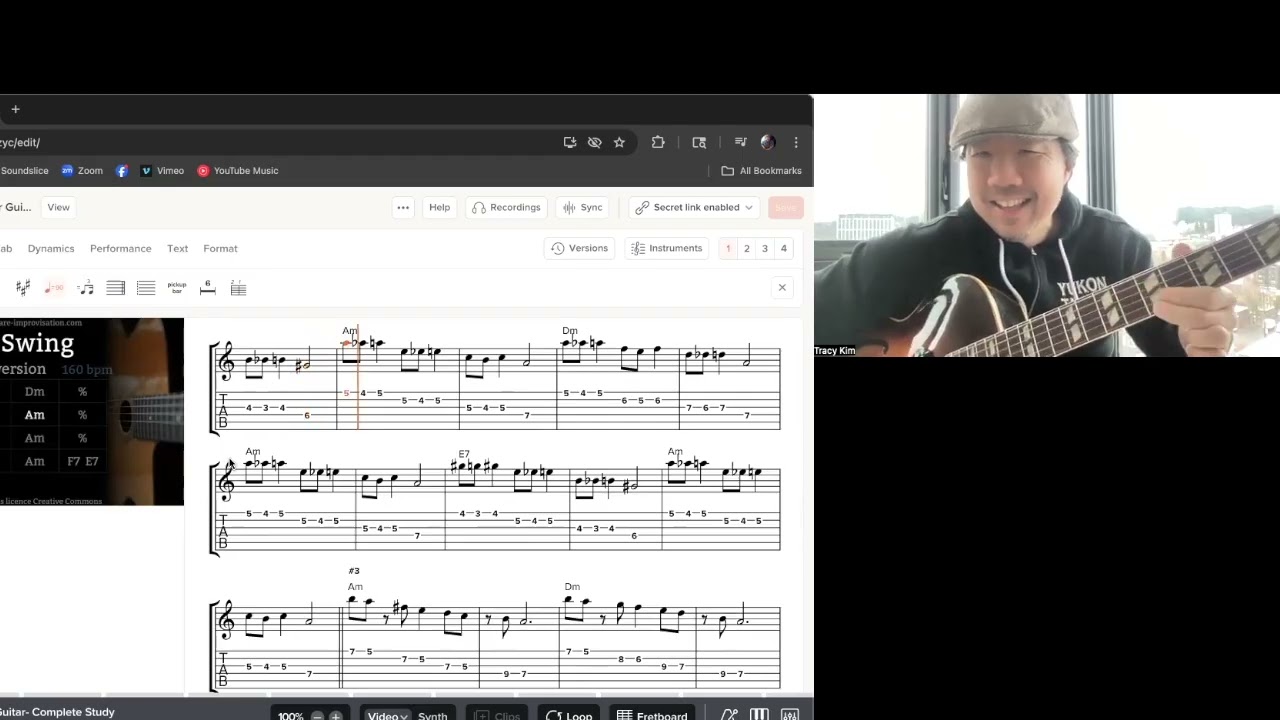Toggle the piano keyboard icon
Image resolution: width=1280 pixels, height=720 pixels.
pyautogui.click(x=759, y=716)
